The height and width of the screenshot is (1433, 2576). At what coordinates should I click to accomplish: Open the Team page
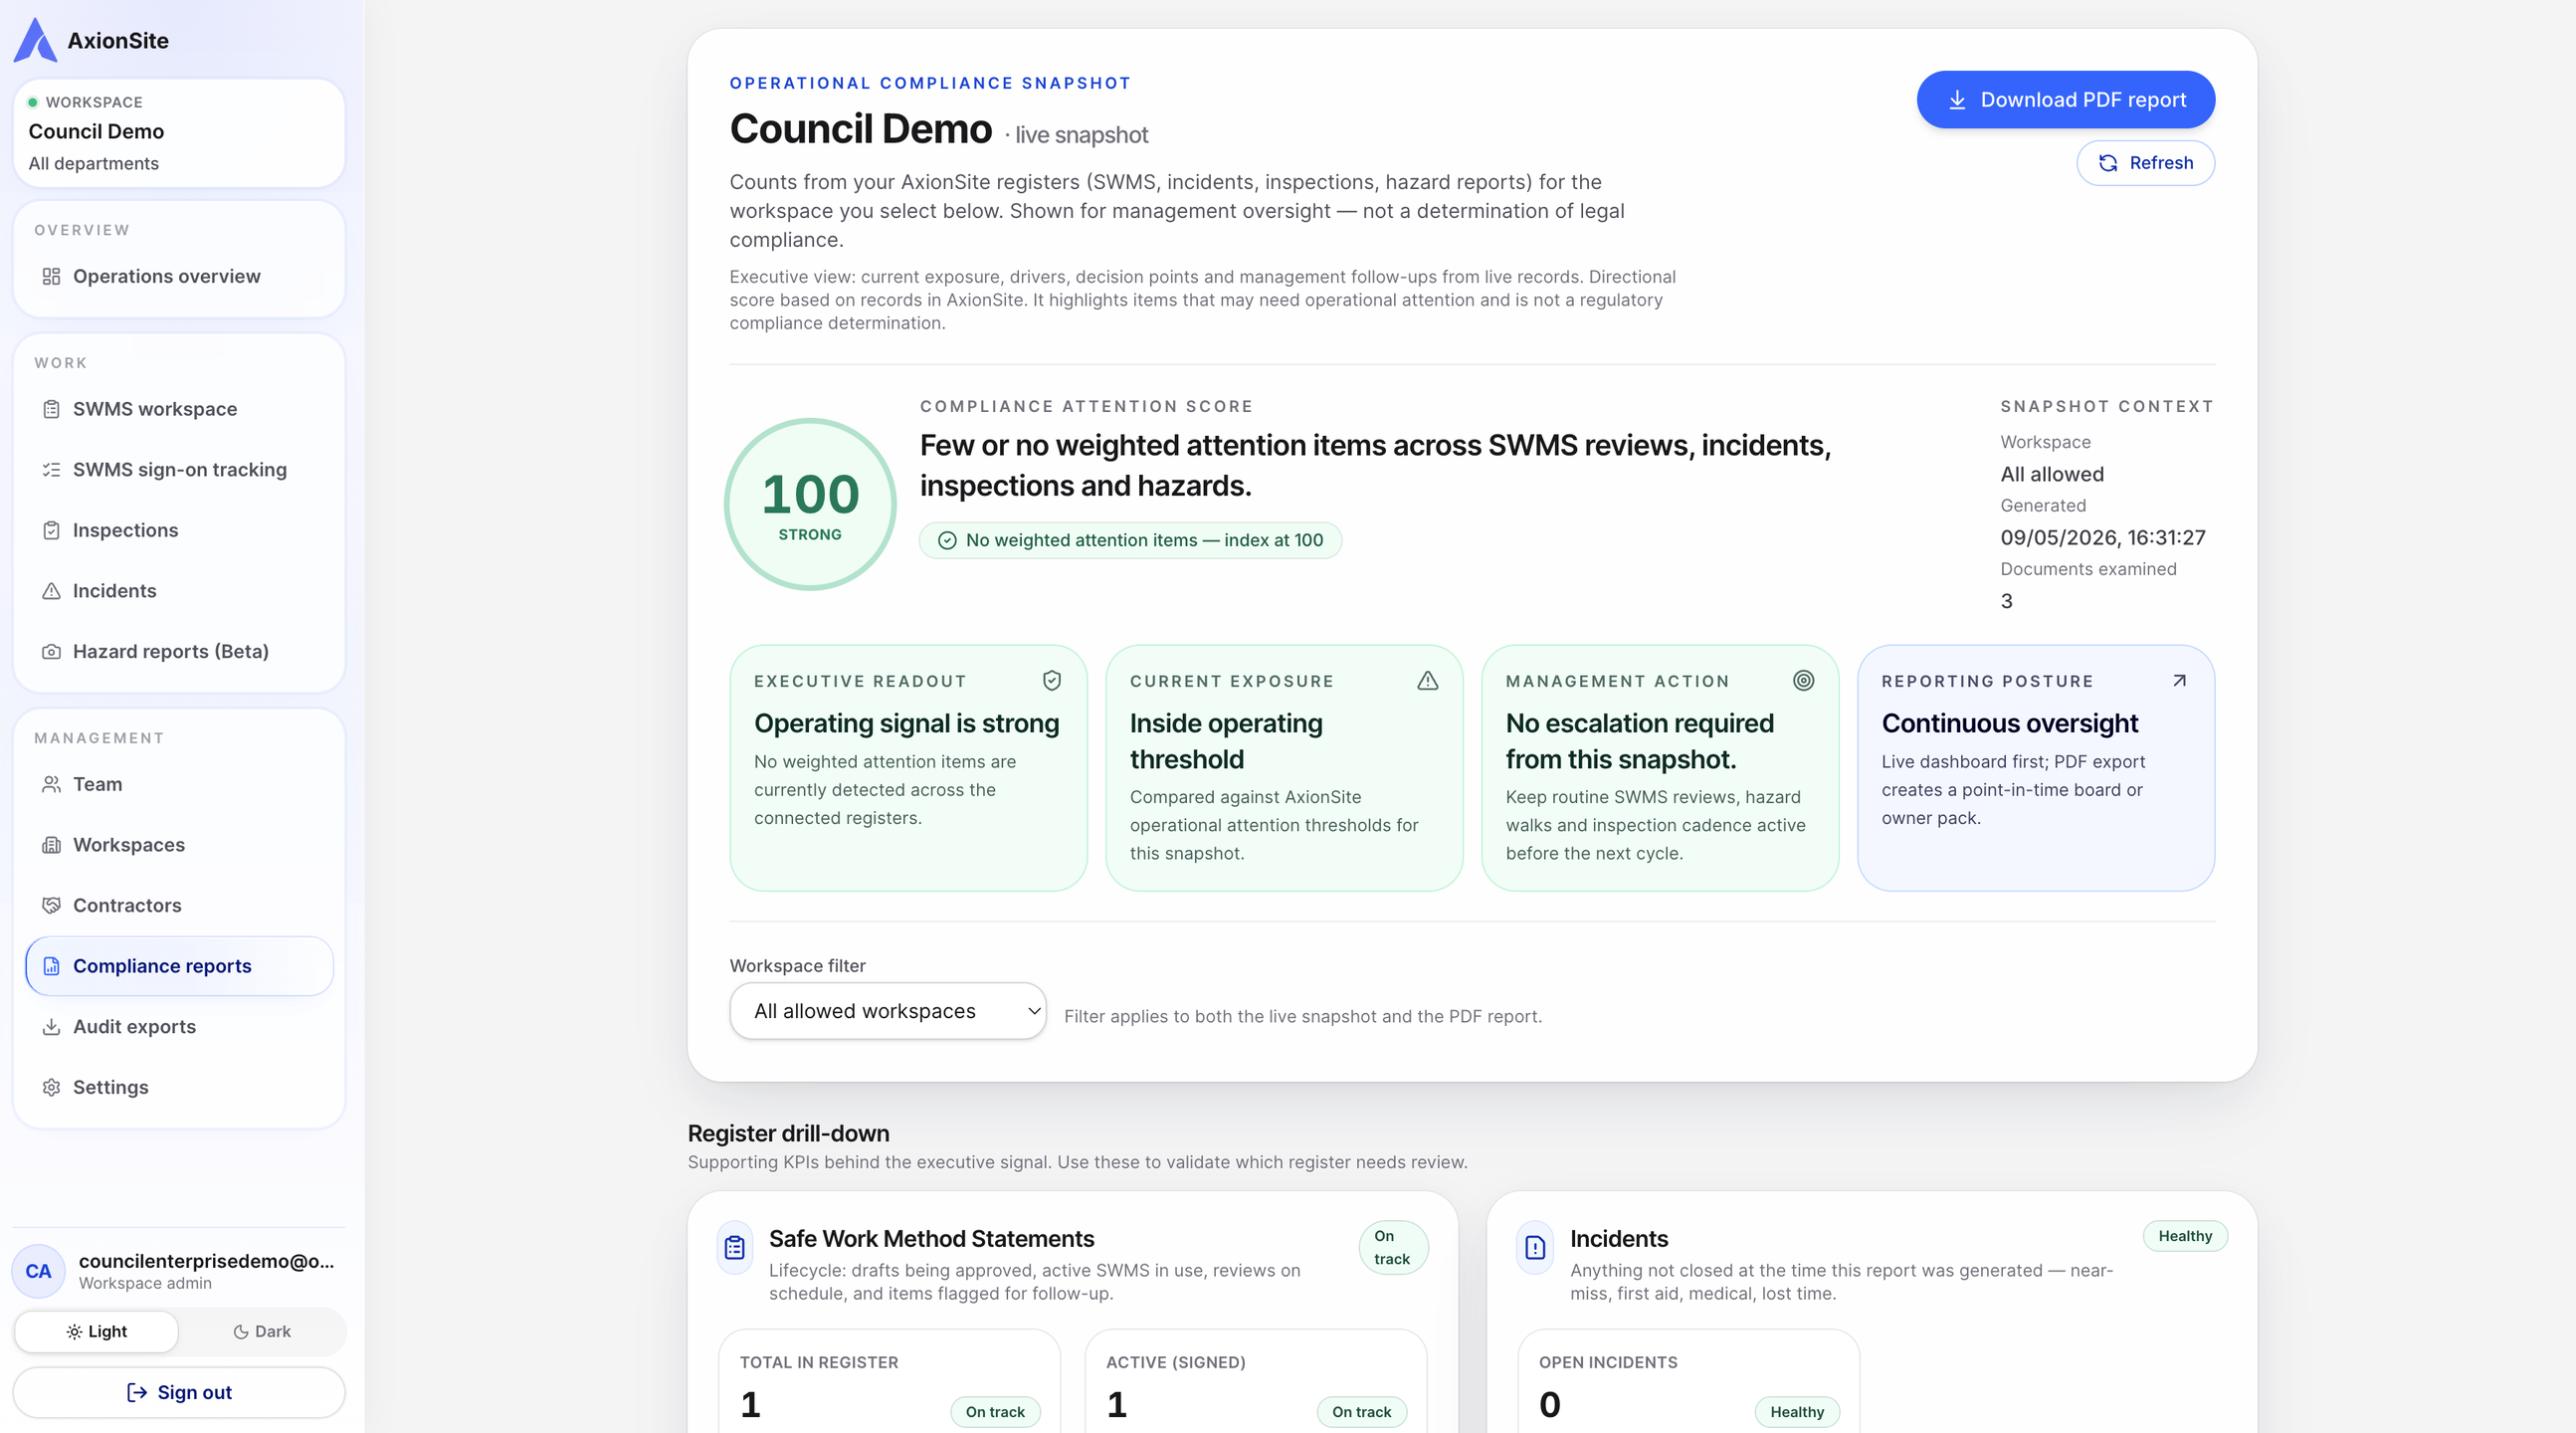click(x=179, y=784)
